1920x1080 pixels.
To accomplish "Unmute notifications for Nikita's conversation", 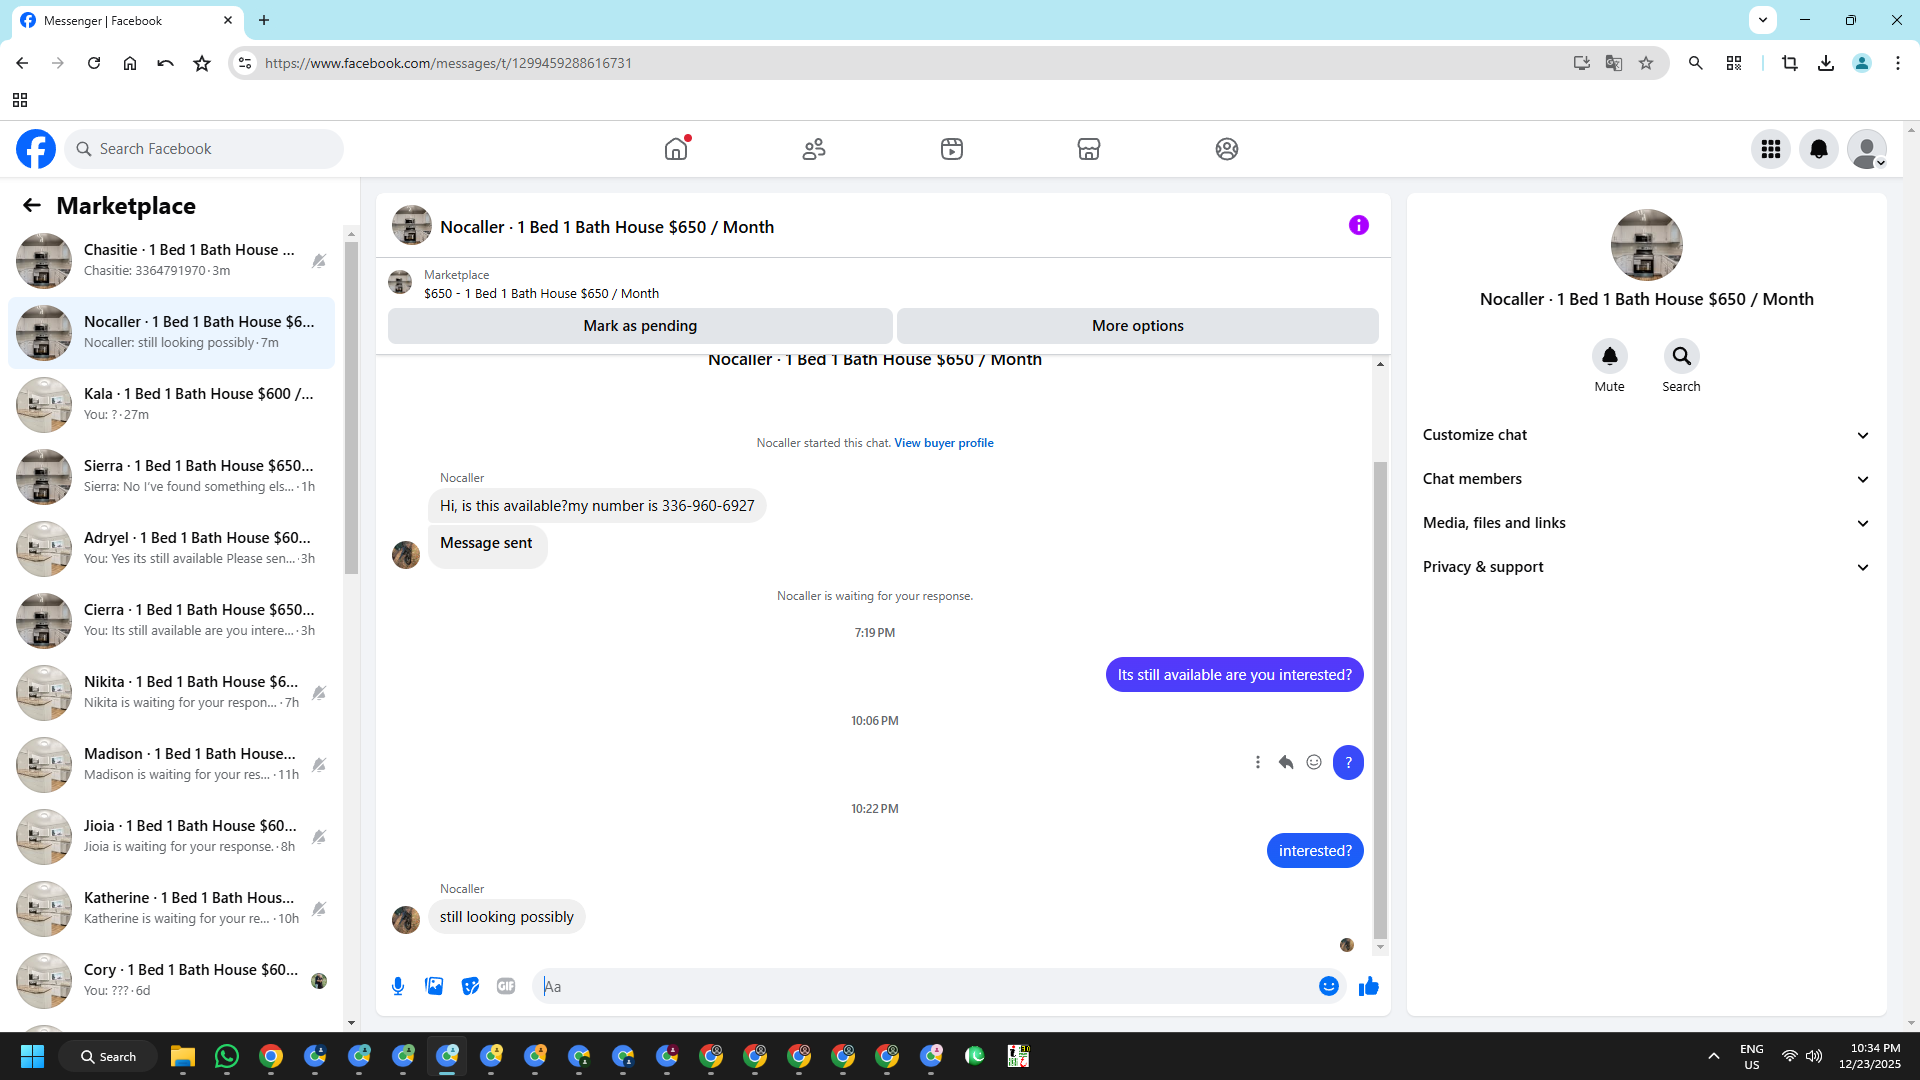I will 319,693.
